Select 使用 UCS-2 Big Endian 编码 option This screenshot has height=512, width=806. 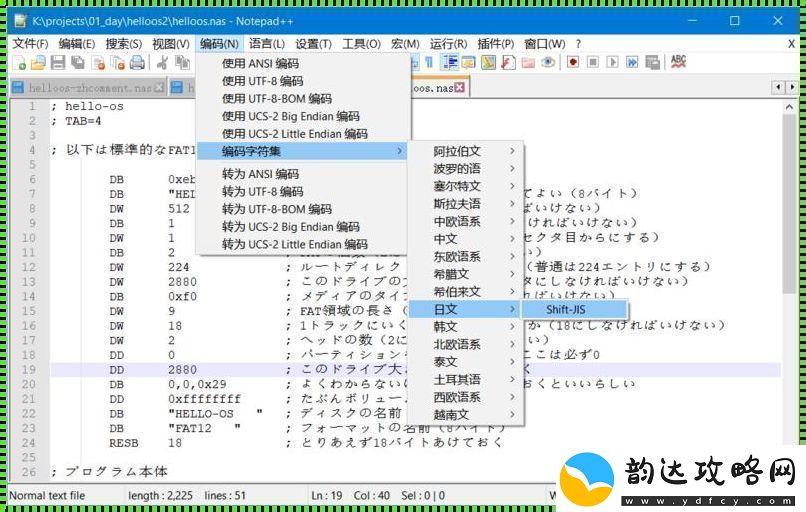click(x=303, y=116)
